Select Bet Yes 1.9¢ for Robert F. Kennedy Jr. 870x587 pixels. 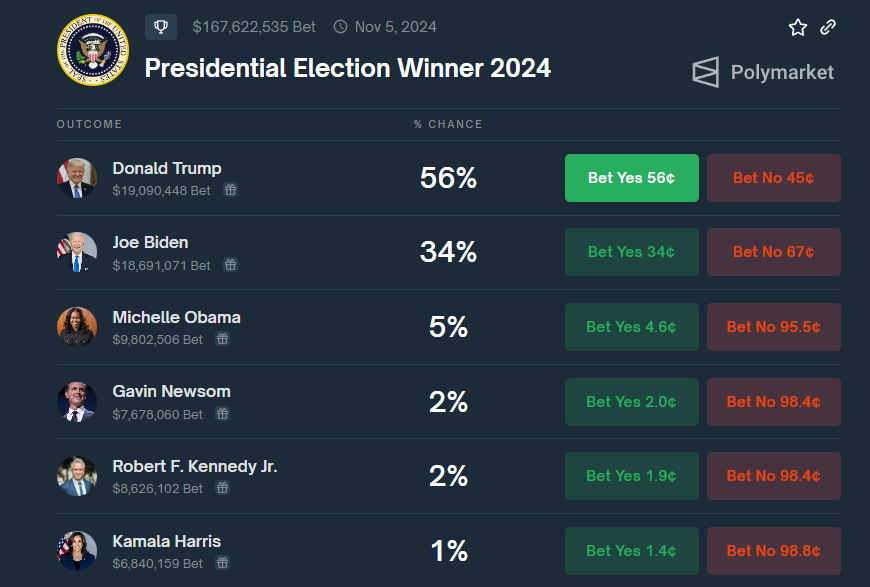click(631, 476)
